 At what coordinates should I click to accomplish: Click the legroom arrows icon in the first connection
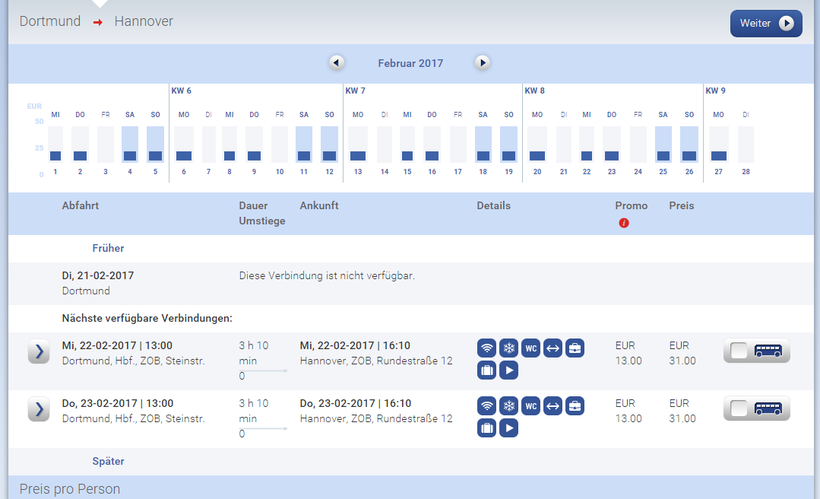click(553, 349)
